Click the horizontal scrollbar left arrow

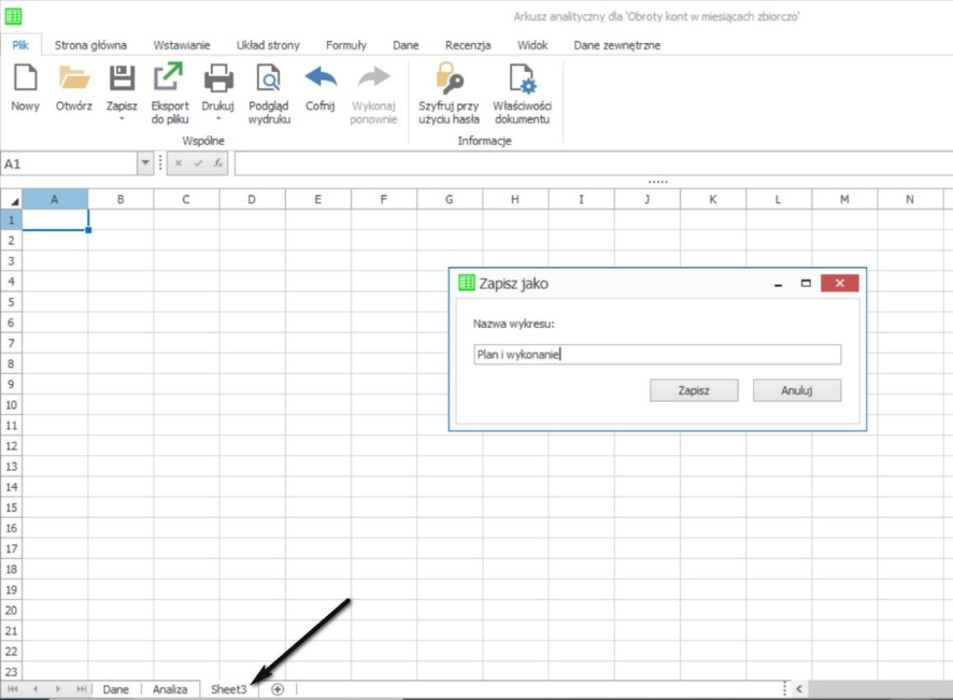pyautogui.click(x=799, y=689)
